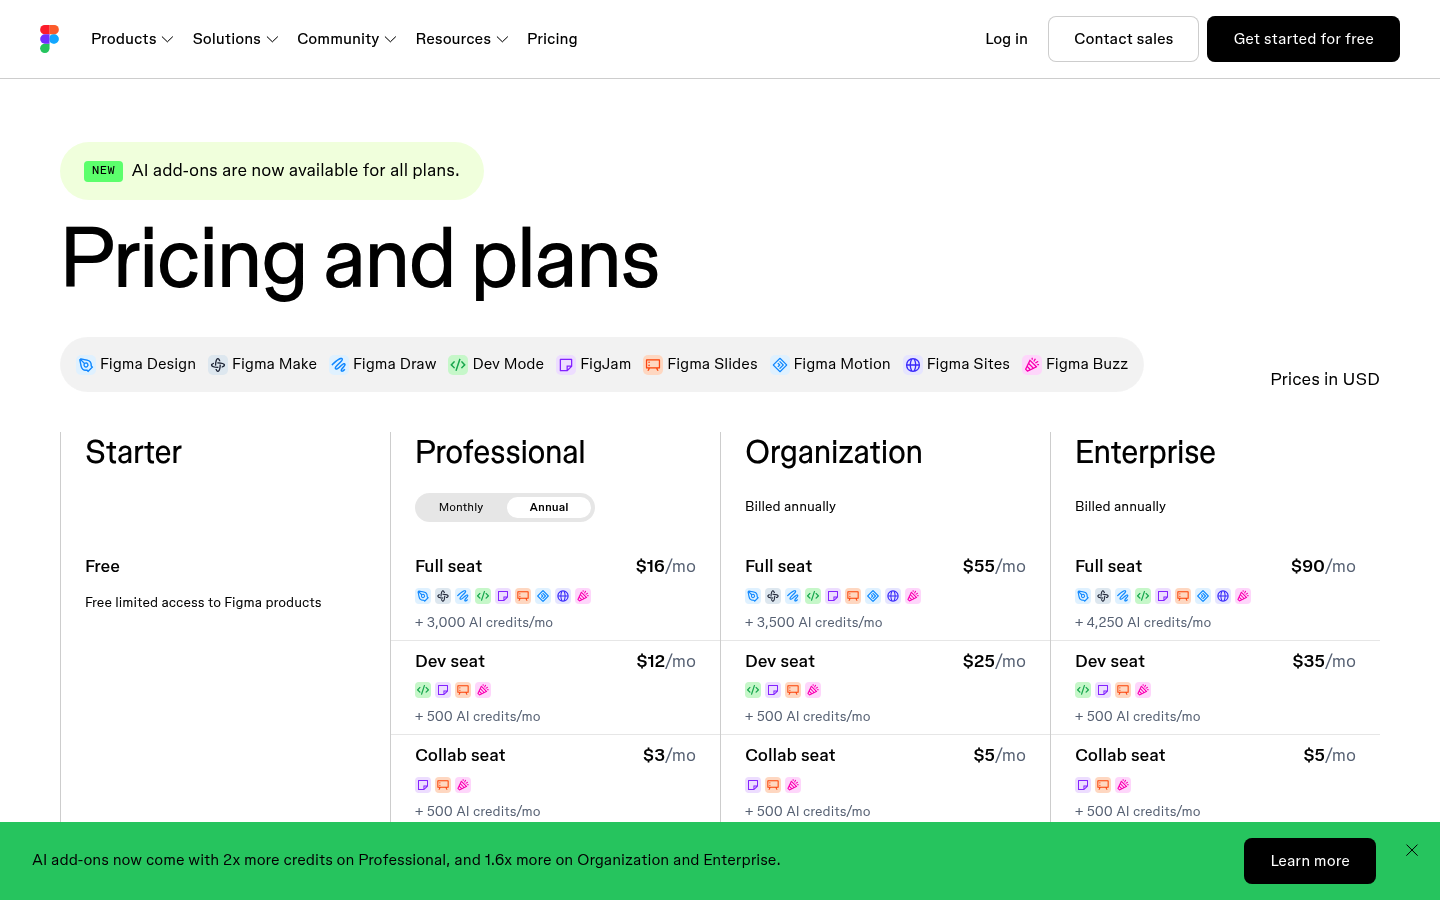The image size is (1440, 900).
Task: Click '+ 4,250 AI credits/mo' text
Action: pyautogui.click(x=1143, y=622)
